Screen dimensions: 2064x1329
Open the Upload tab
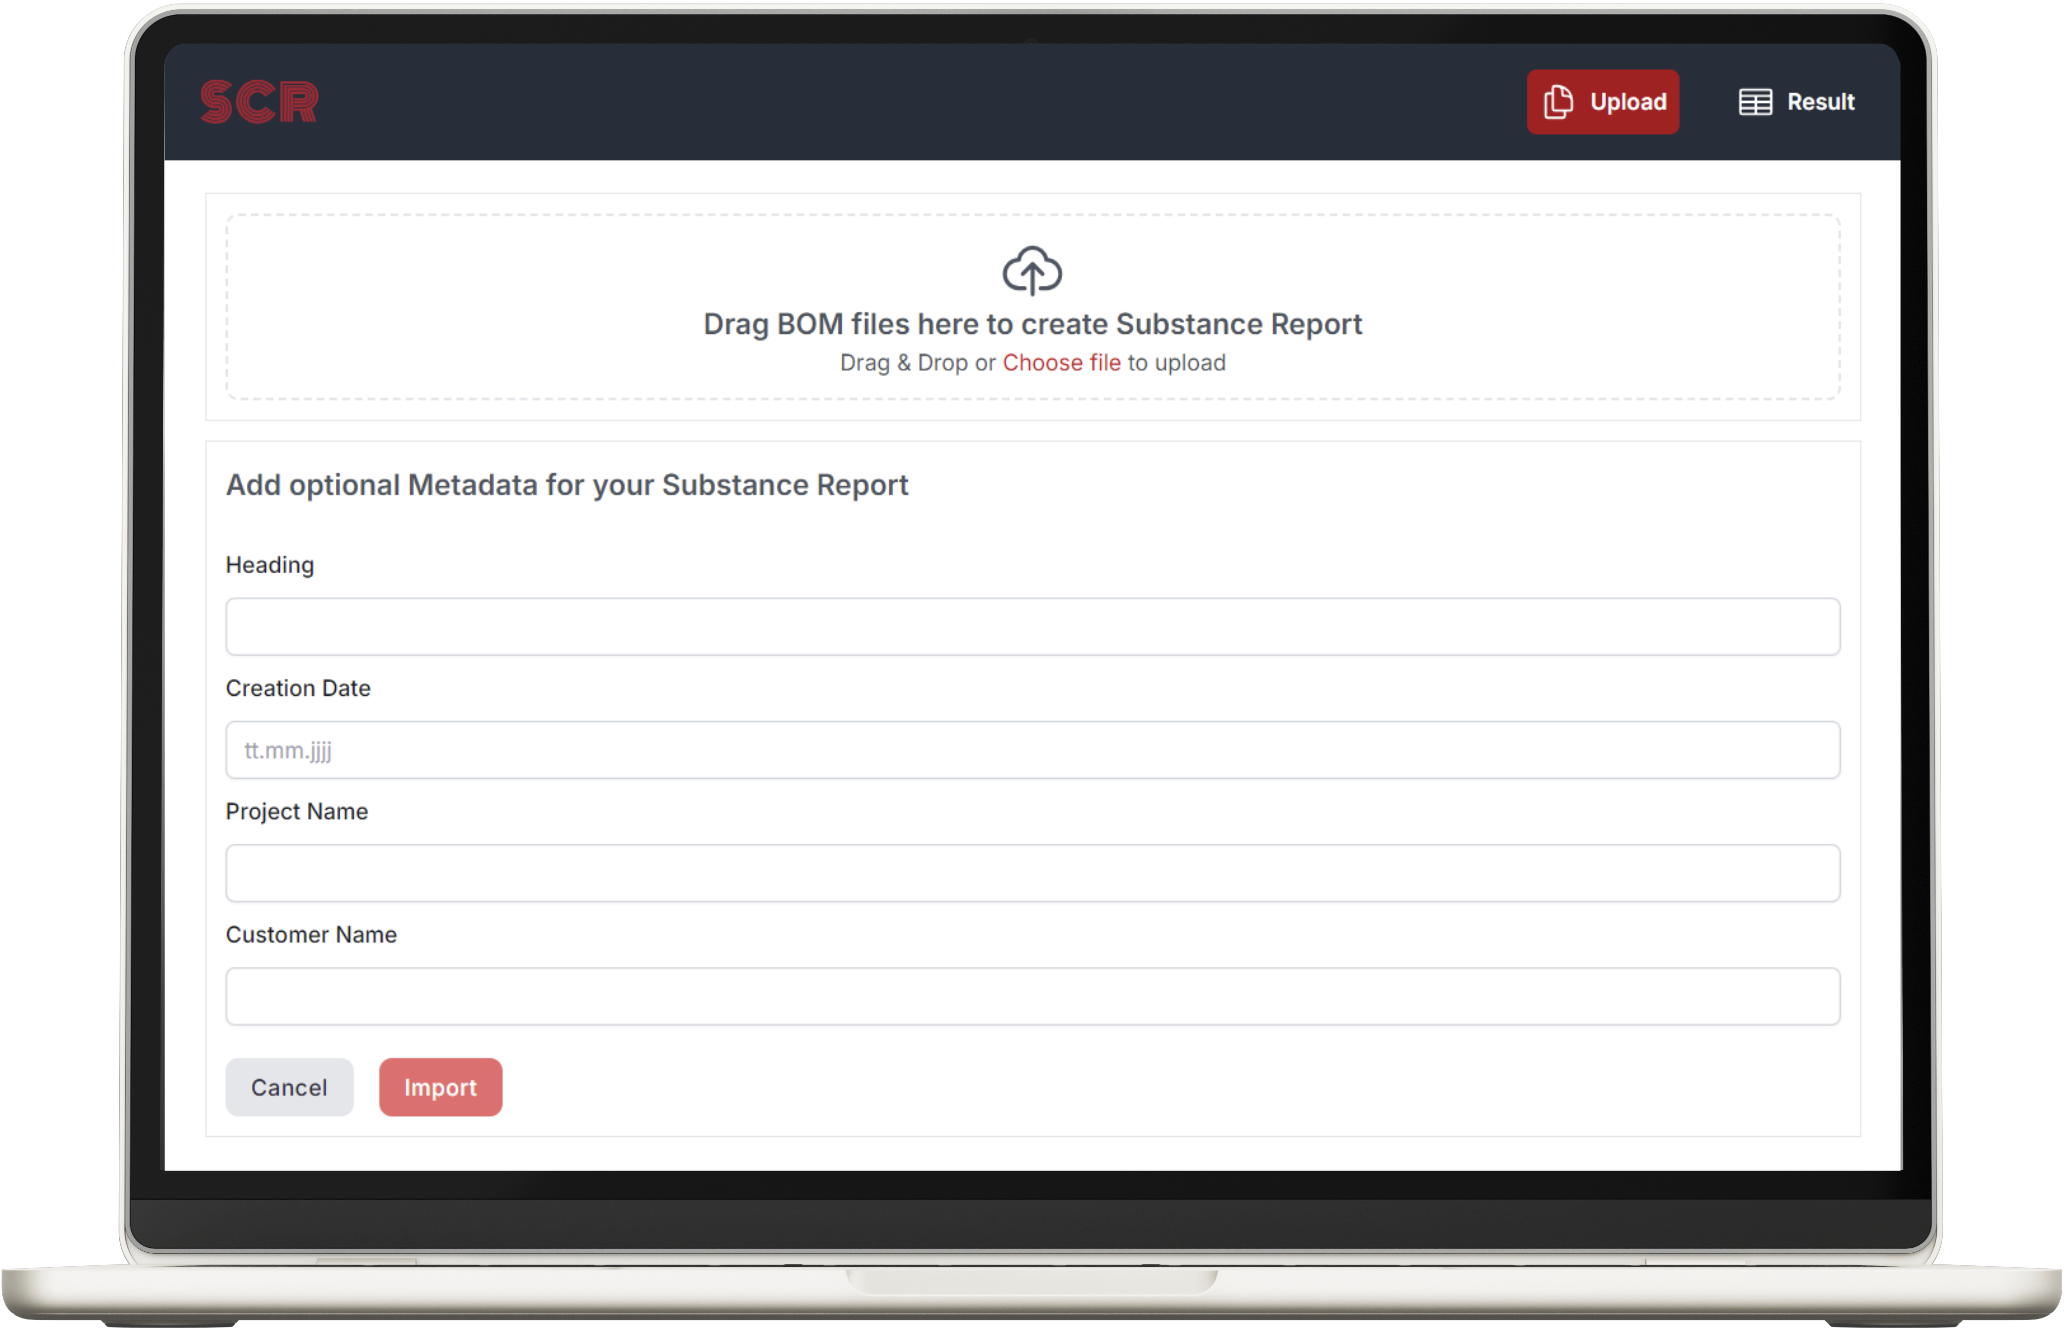1602,102
